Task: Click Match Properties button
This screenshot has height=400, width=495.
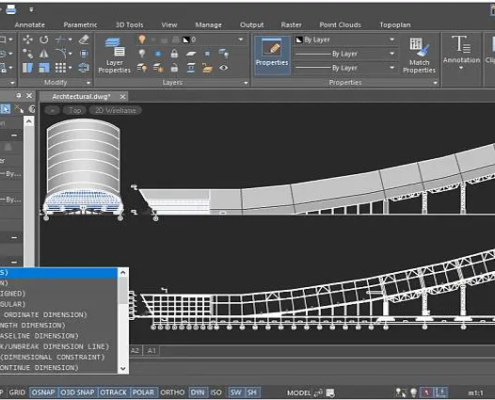Action: [x=419, y=55]
